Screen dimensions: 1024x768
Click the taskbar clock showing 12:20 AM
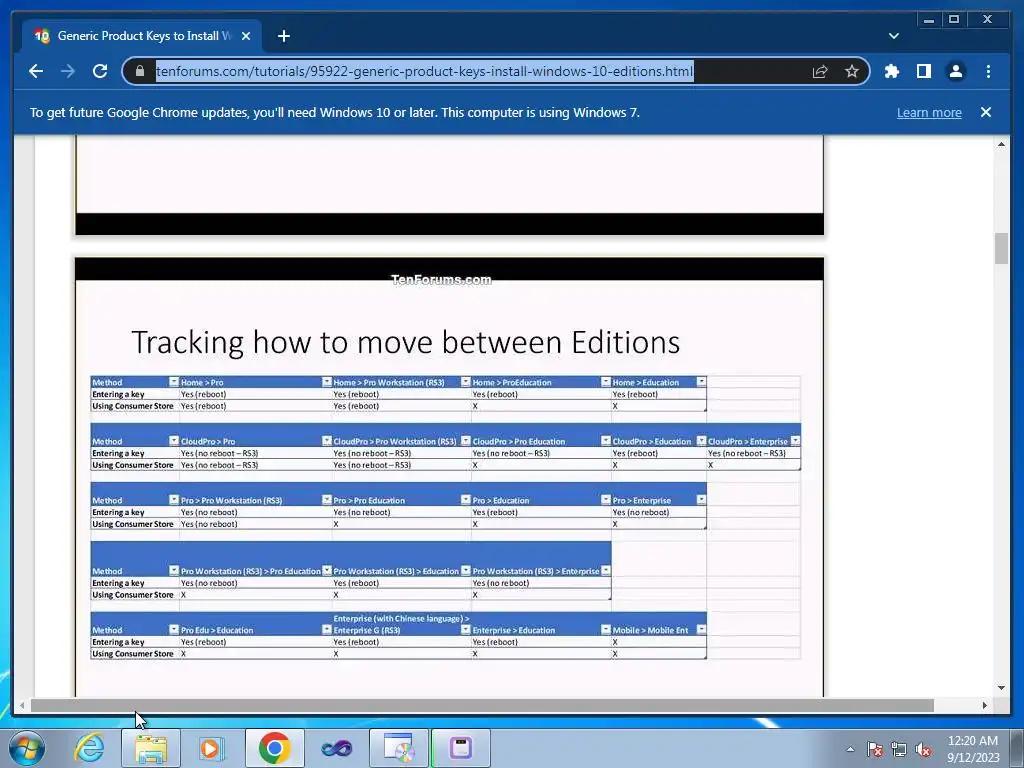[973, 749]
